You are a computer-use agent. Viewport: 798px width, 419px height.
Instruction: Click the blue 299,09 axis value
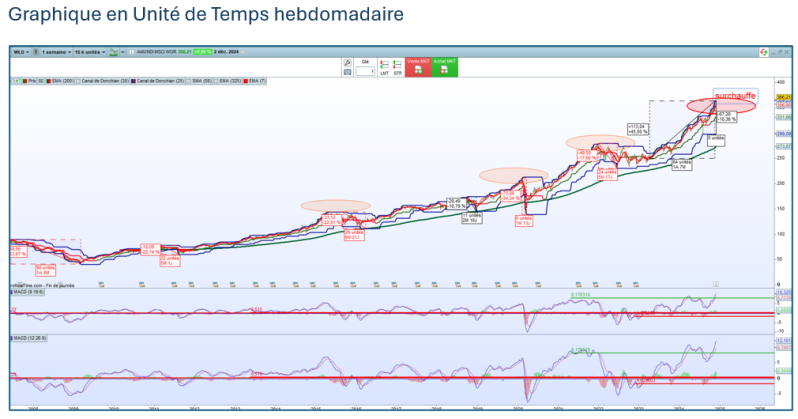click(x=783, y=134)
